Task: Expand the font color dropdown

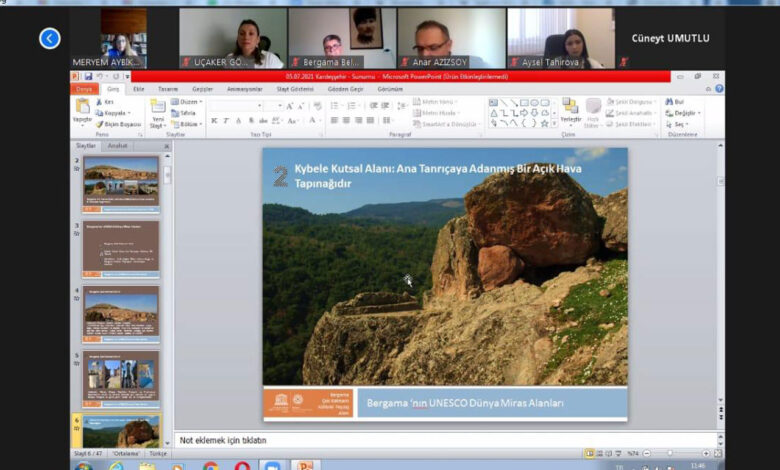Action: (x=318, y=120)
